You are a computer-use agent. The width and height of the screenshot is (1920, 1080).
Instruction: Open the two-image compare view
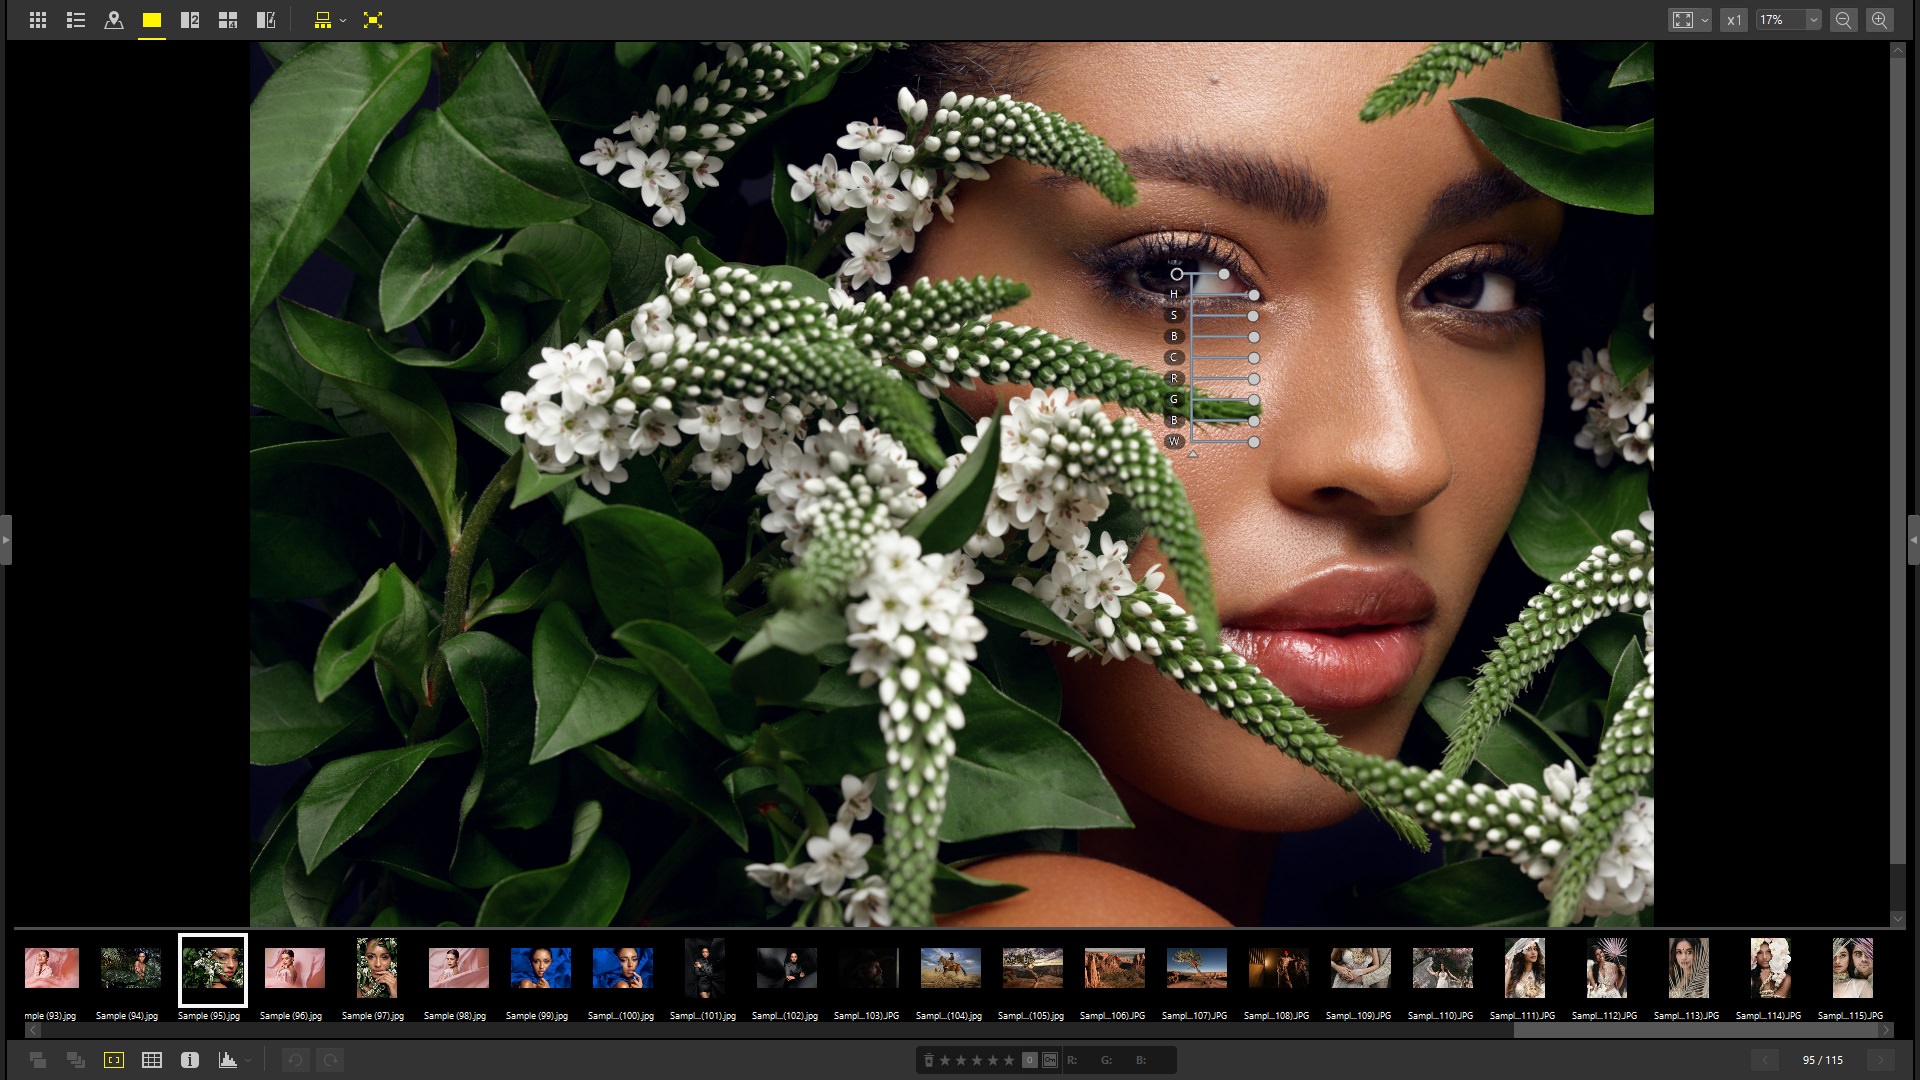point(190,19)
